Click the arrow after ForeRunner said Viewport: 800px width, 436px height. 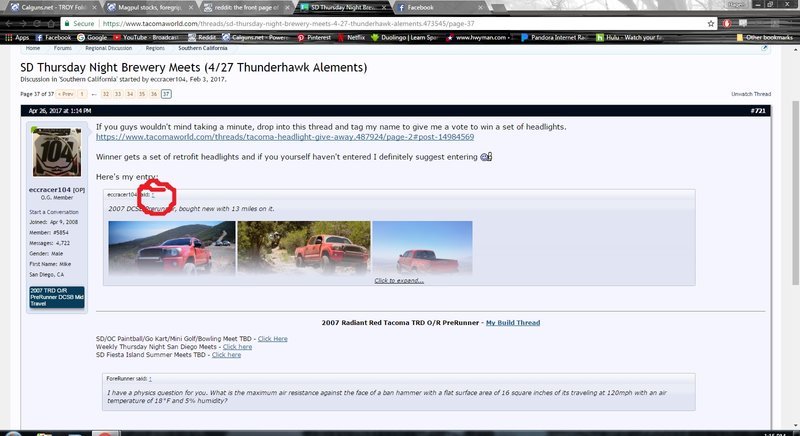150,379
